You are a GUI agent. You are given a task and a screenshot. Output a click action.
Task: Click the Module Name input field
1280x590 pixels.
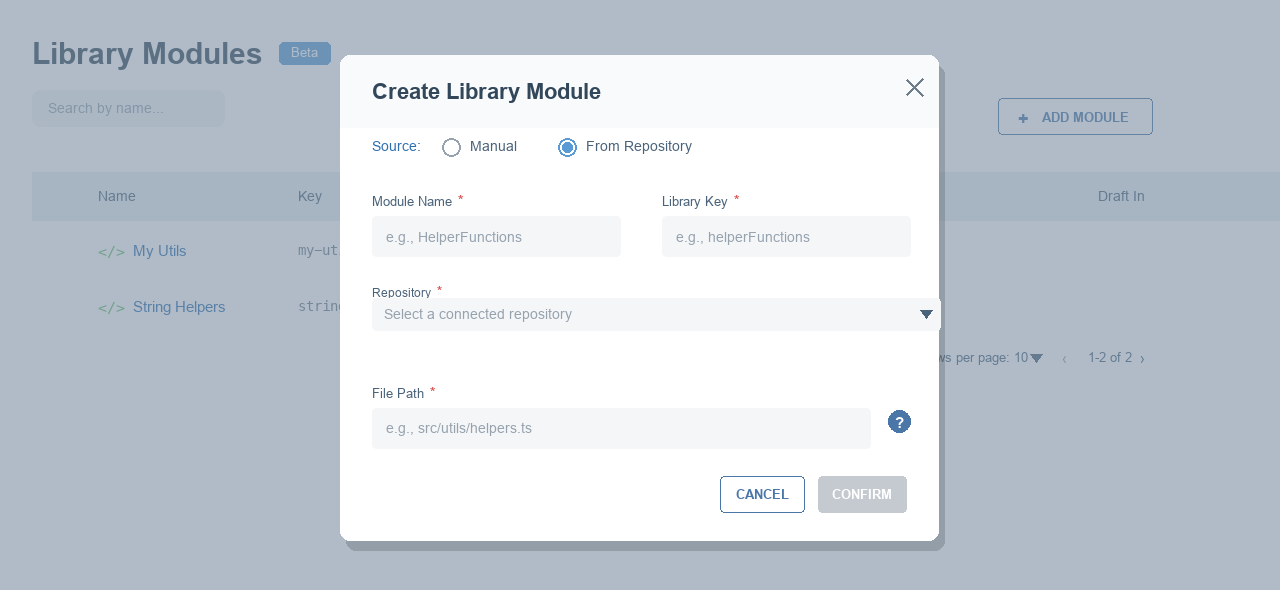pyautogui.click(x=496, y=237)
